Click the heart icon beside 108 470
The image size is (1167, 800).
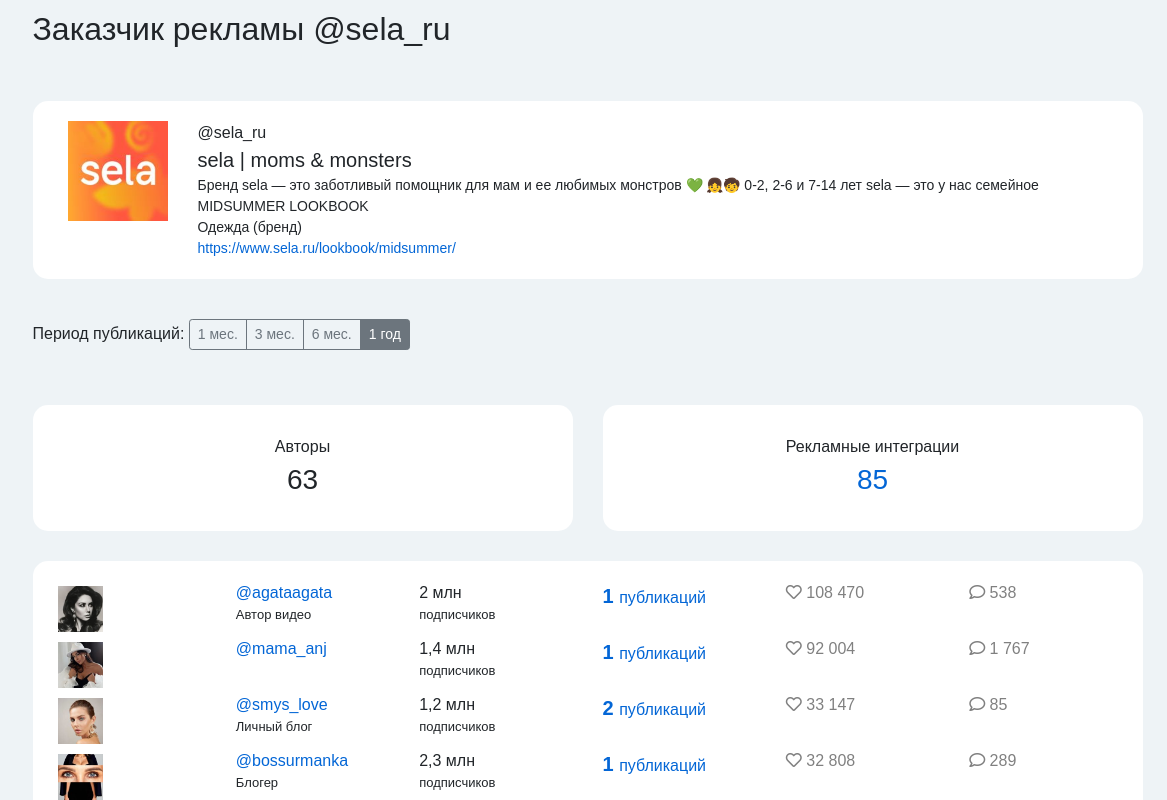pyautogui.click(x=793, y=592)
